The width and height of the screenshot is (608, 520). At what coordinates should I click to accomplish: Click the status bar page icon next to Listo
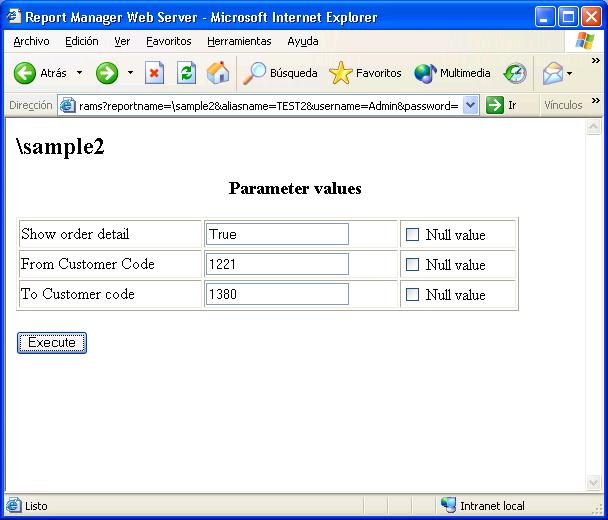14,506
